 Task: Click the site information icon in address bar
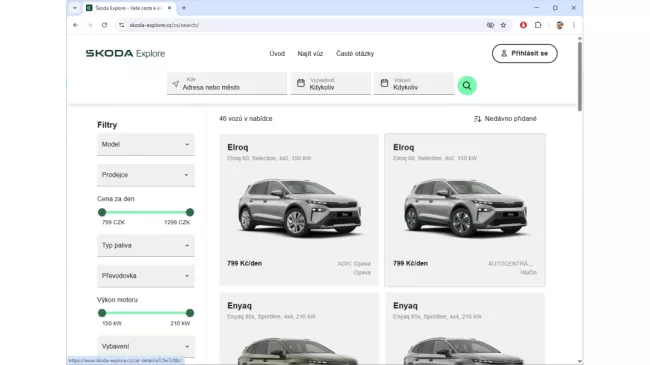[121, 25]
